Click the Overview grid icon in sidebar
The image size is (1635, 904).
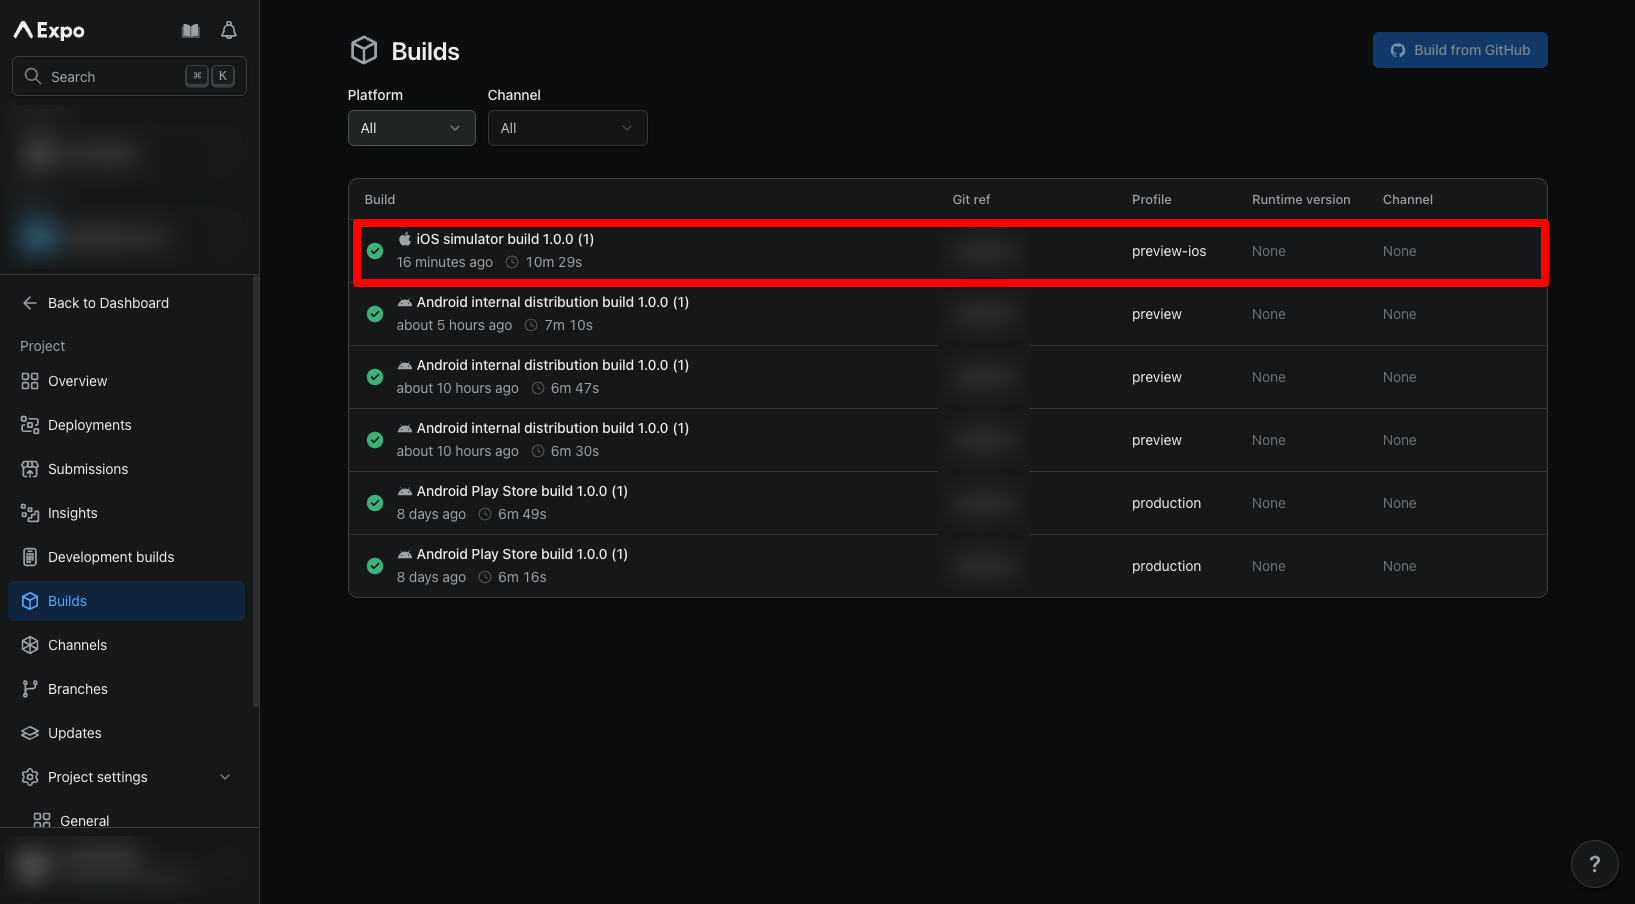click(x=30, y=381)
